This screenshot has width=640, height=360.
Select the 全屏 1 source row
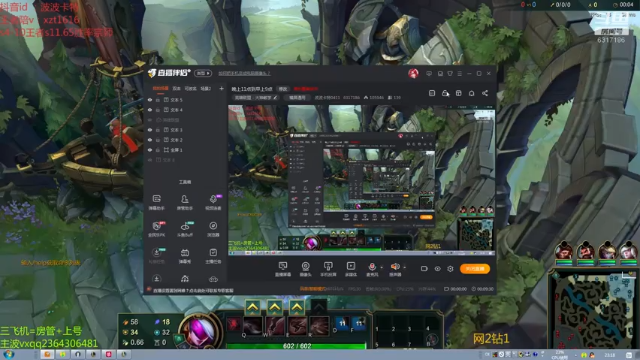pos(185,150)
